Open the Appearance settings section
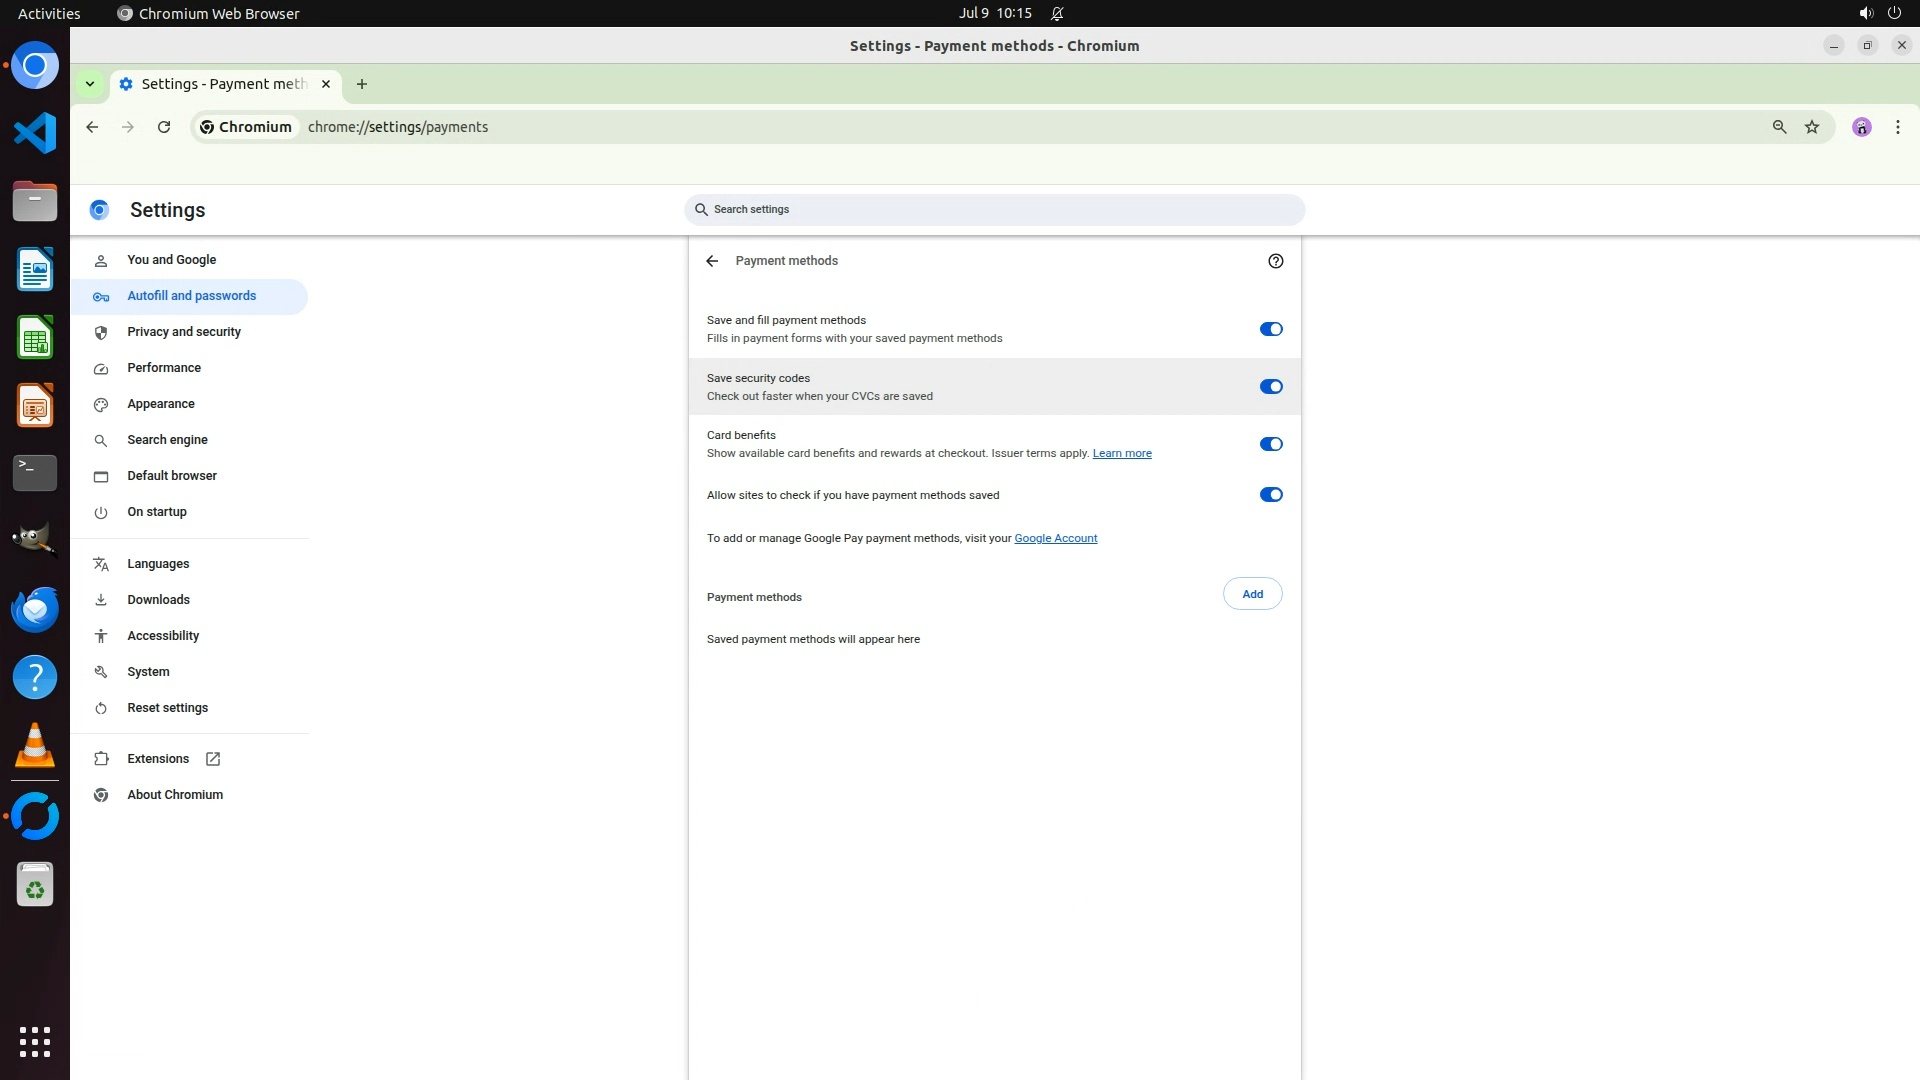Viewport: 1920px width, 1080px height. coord(161,404)
